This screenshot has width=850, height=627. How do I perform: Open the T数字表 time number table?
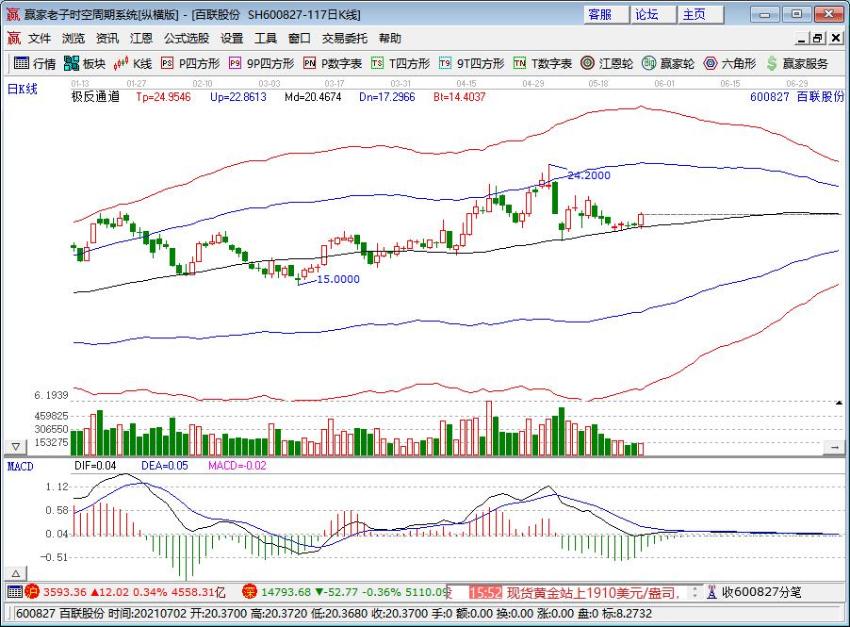[543, 64]
